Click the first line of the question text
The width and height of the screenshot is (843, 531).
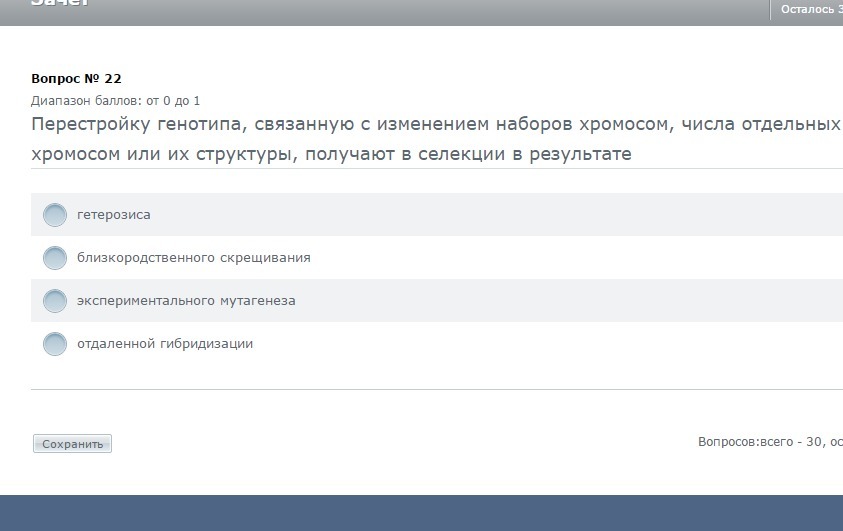pos(435,125)
